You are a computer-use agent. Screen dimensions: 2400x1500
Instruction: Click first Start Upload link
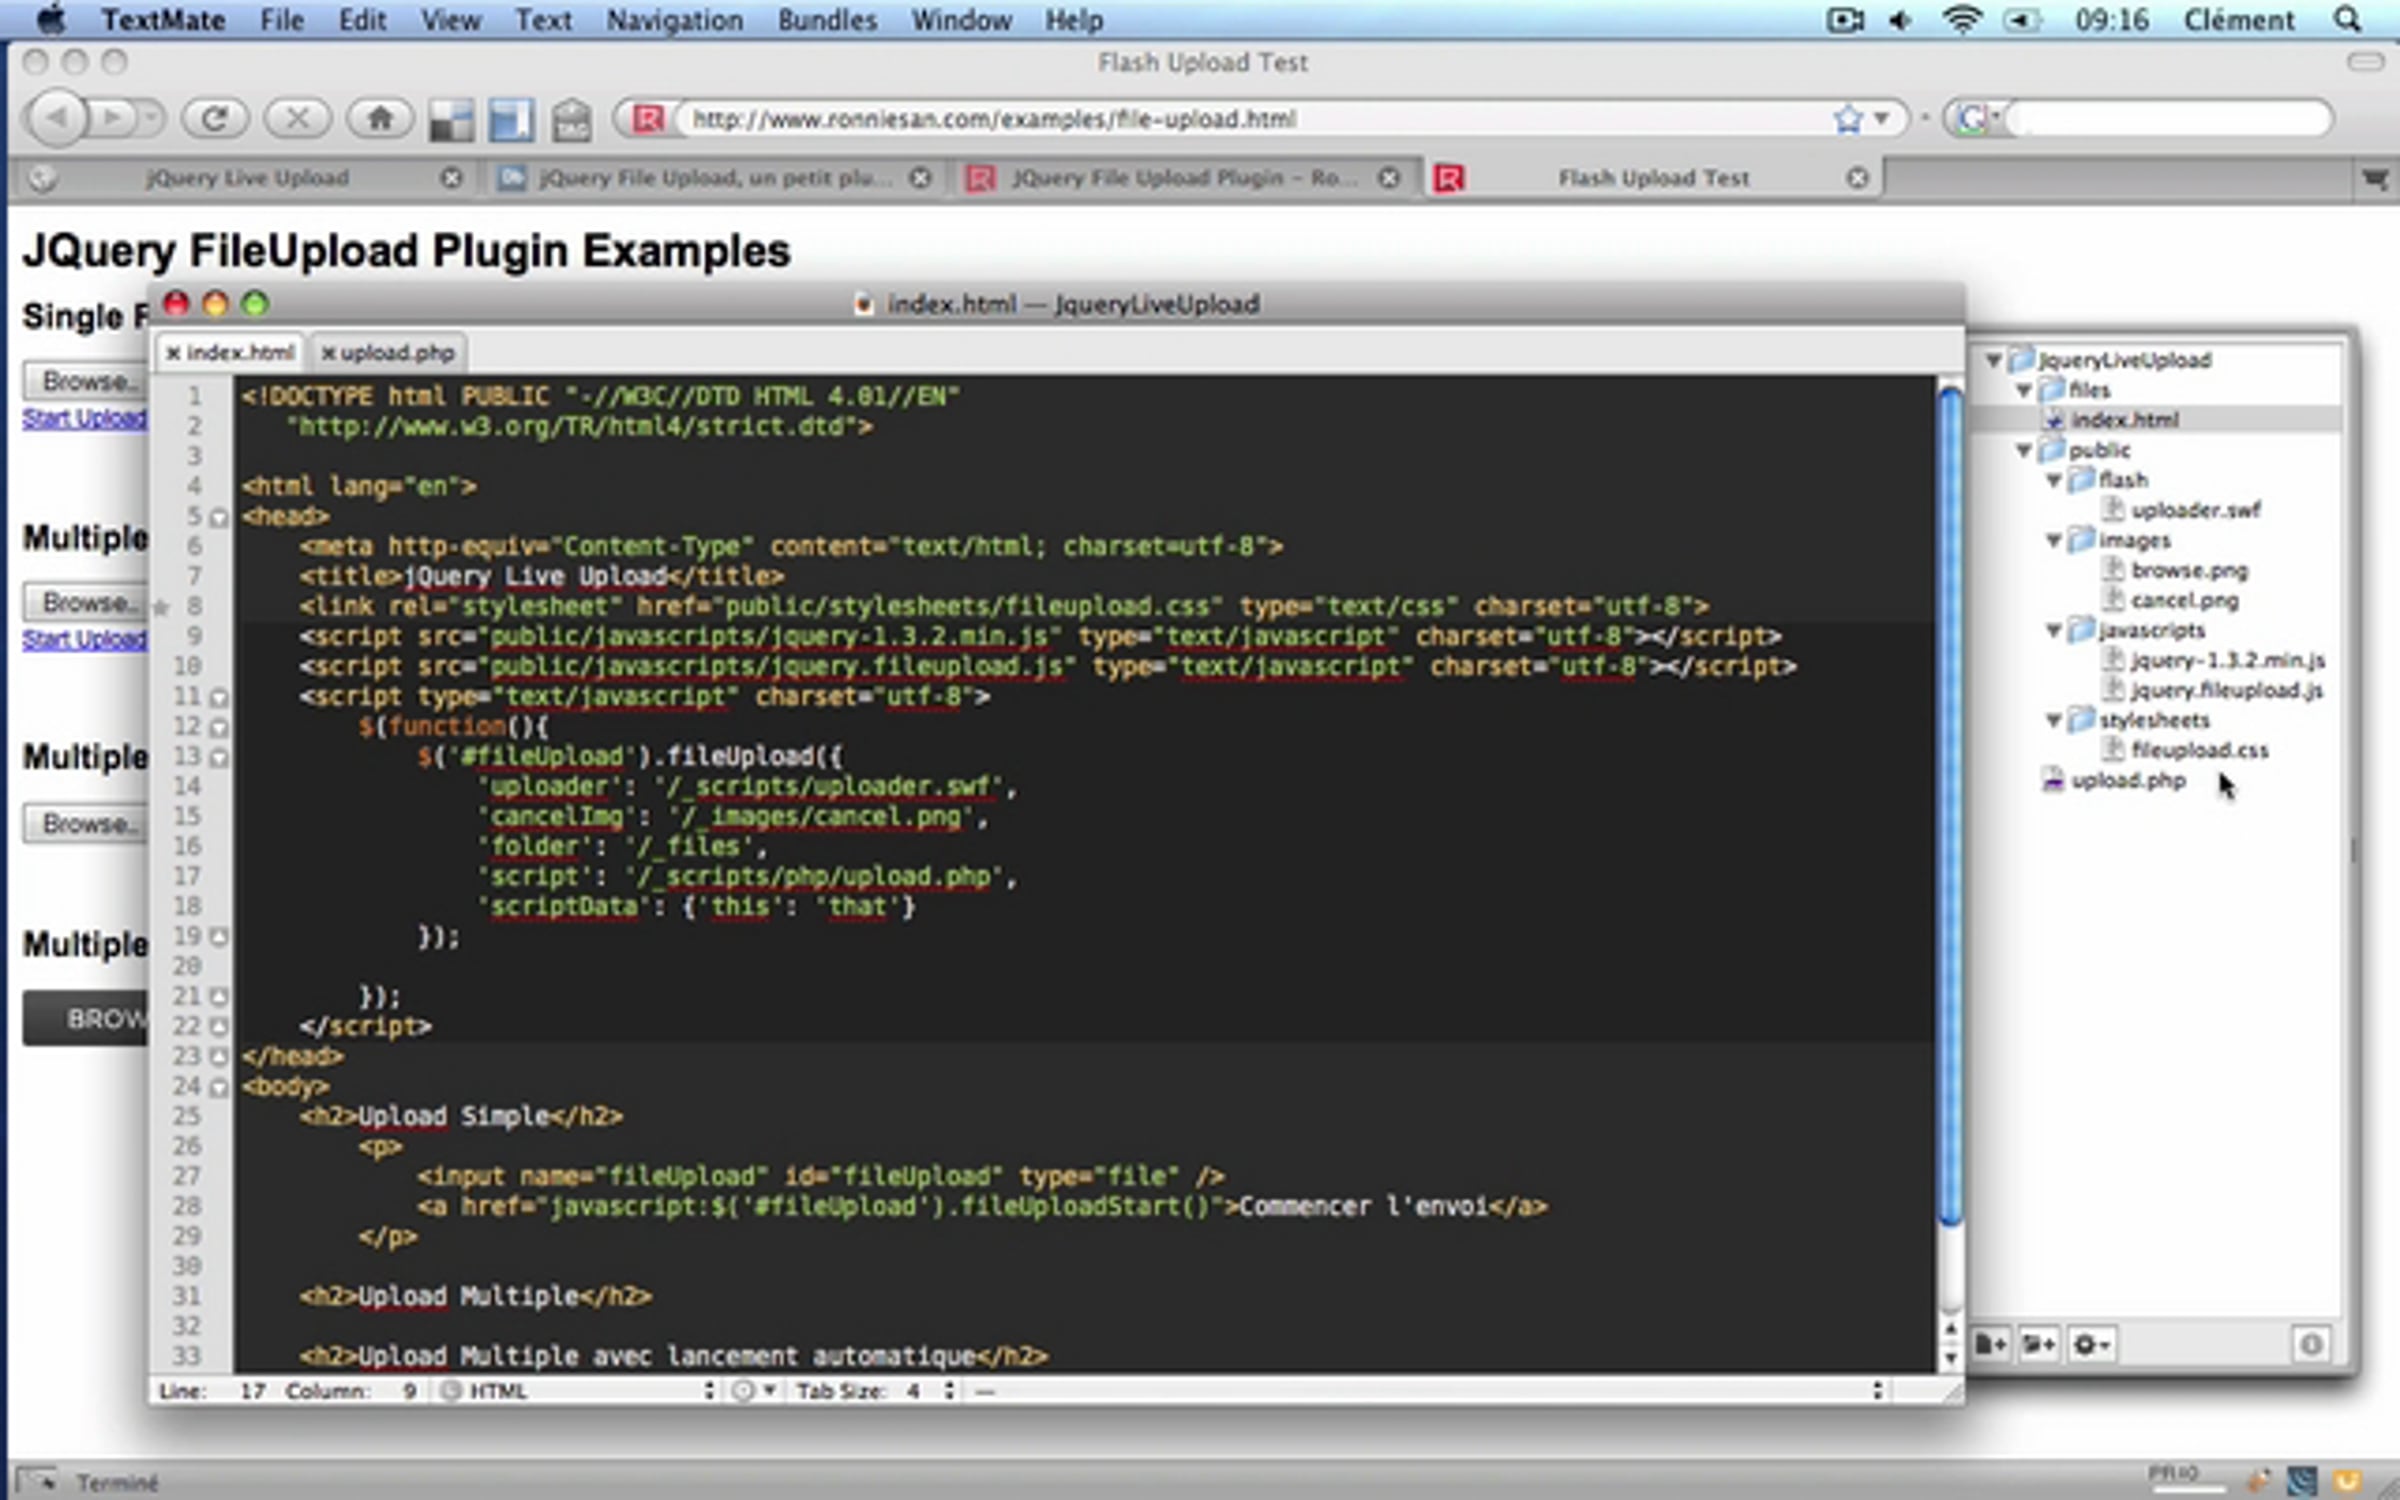tap(85, 418)
